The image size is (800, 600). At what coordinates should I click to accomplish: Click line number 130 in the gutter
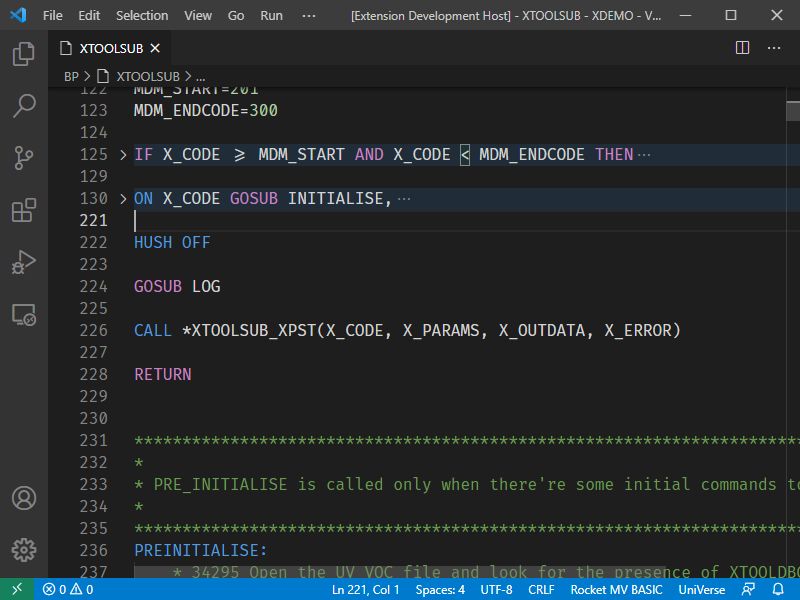94,198
